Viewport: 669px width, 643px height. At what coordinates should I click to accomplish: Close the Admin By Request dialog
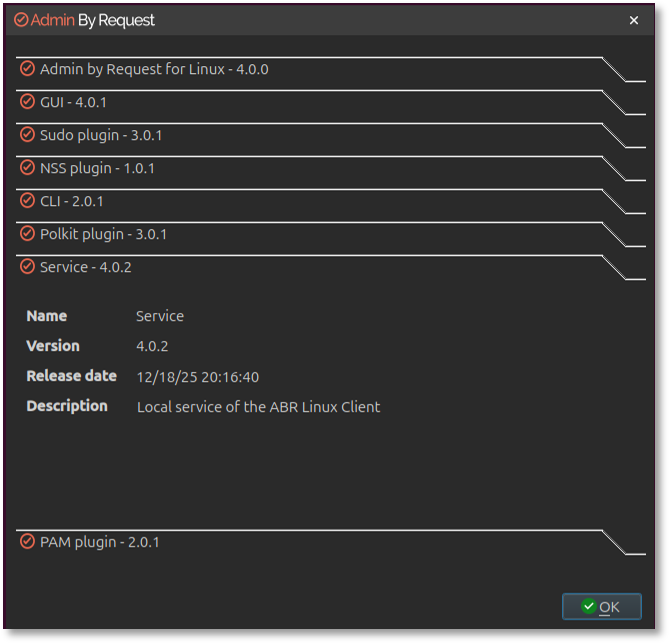click(x=634, y=20)
